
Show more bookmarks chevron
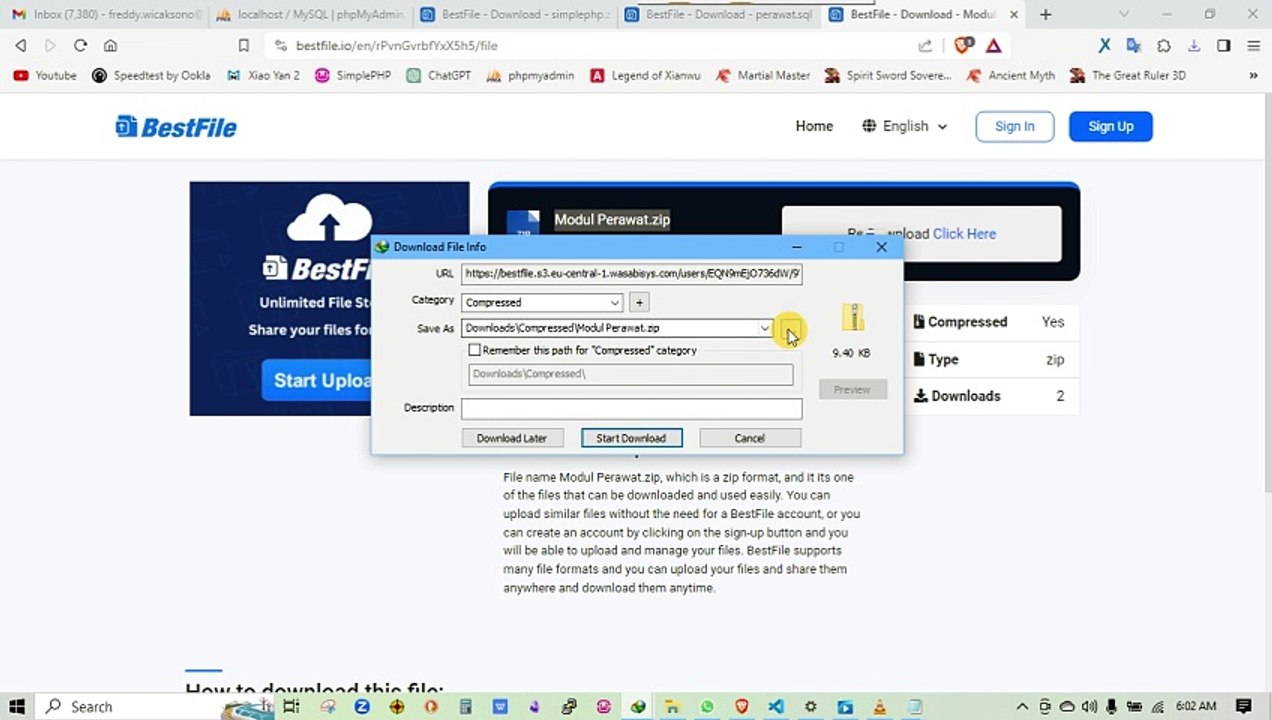point(1253,75)
